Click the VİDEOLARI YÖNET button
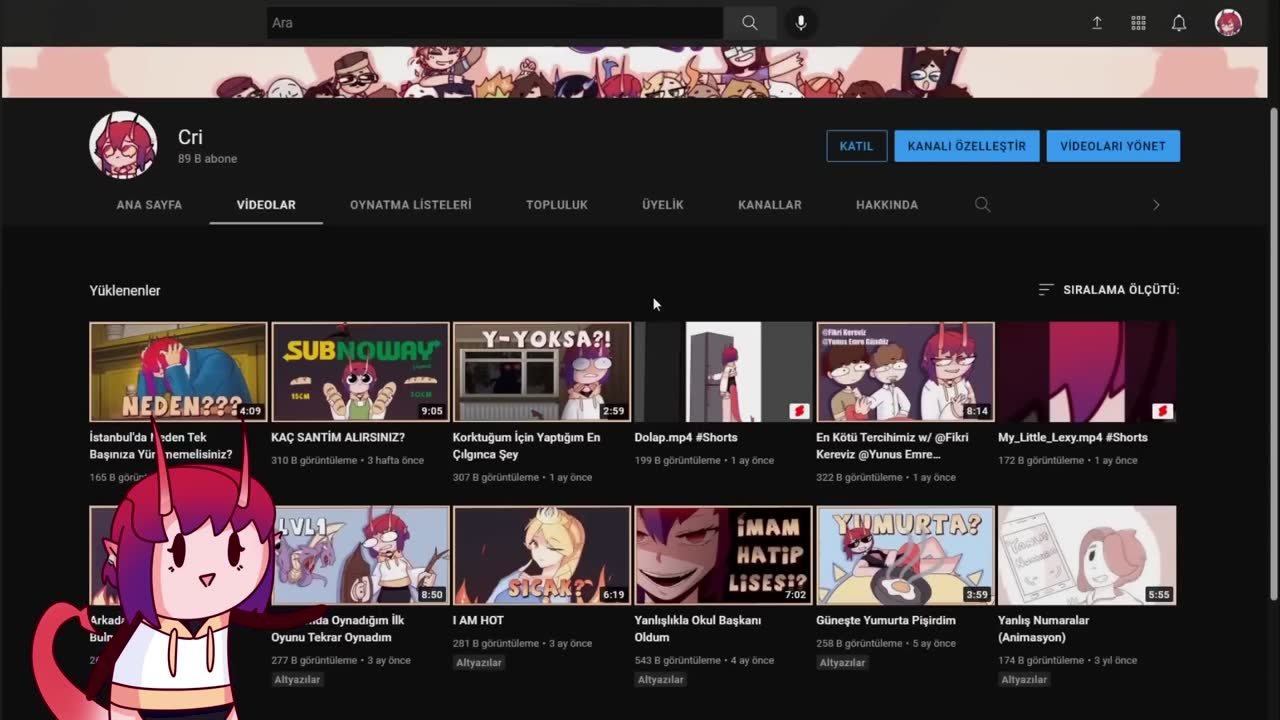 tap(1113, 146)
